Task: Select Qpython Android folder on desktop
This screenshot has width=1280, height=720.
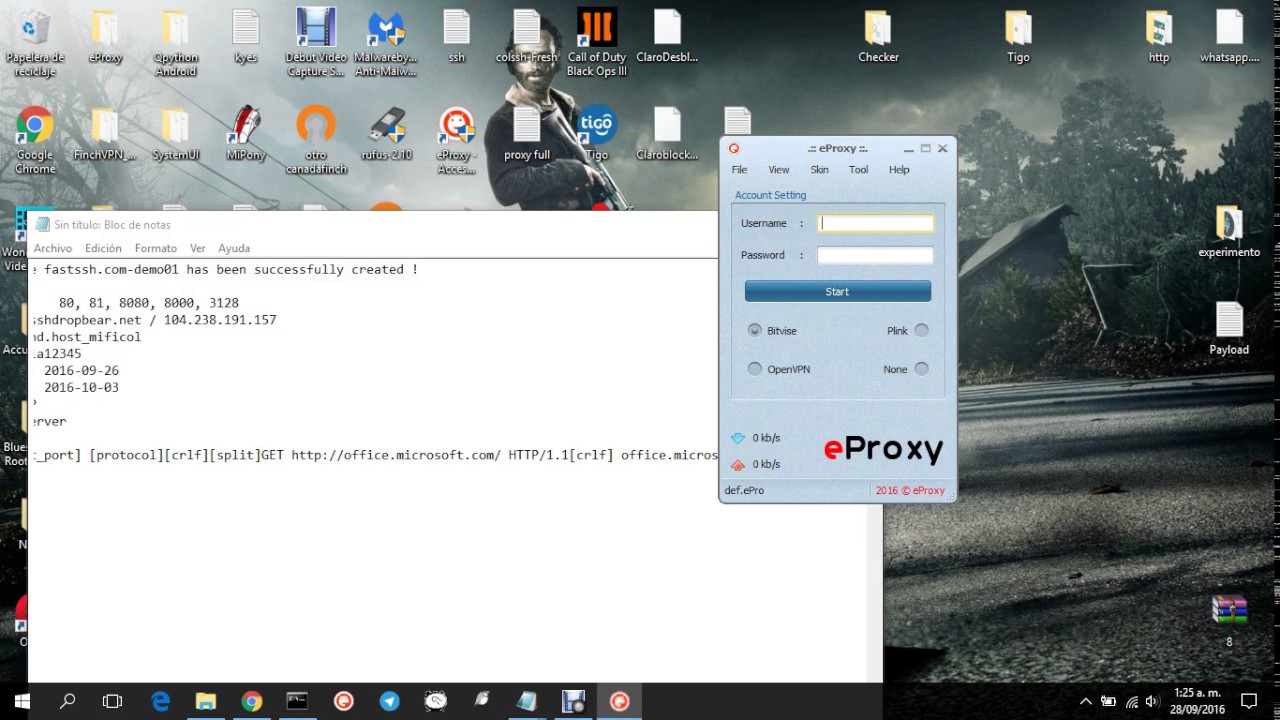Action: [x=175, y=43]
